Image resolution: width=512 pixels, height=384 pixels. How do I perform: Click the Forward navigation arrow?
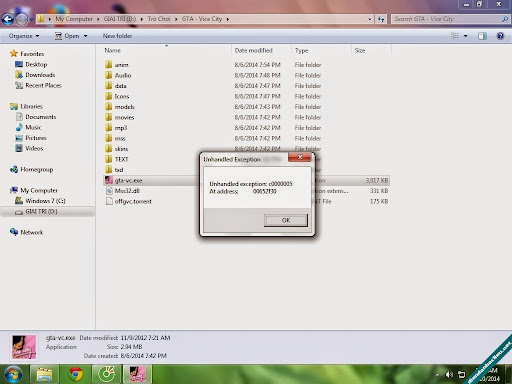point(22,19)
